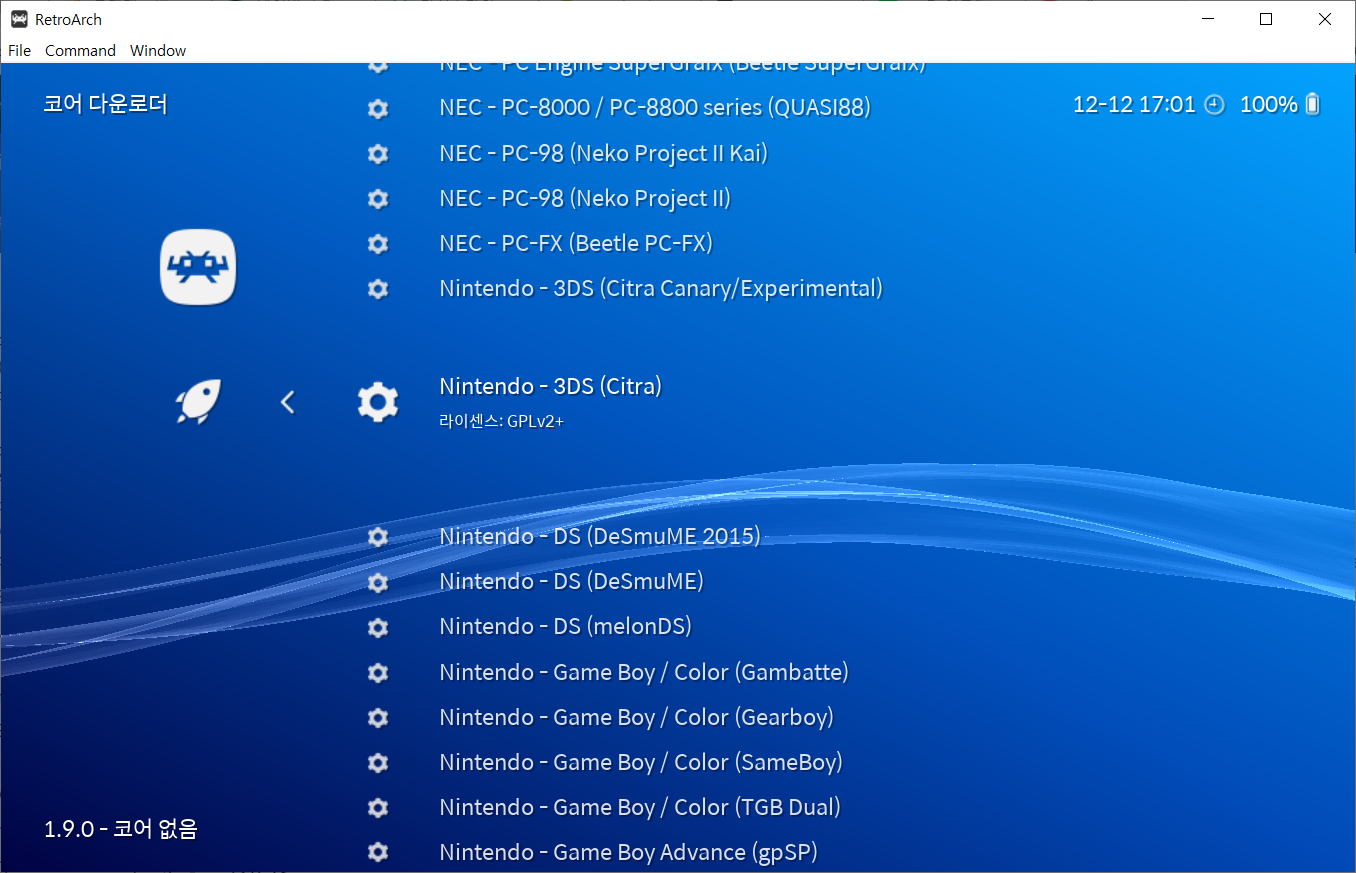
Task: Click gear icon beside Beetle PC-FX
Action: coord(378,243)
